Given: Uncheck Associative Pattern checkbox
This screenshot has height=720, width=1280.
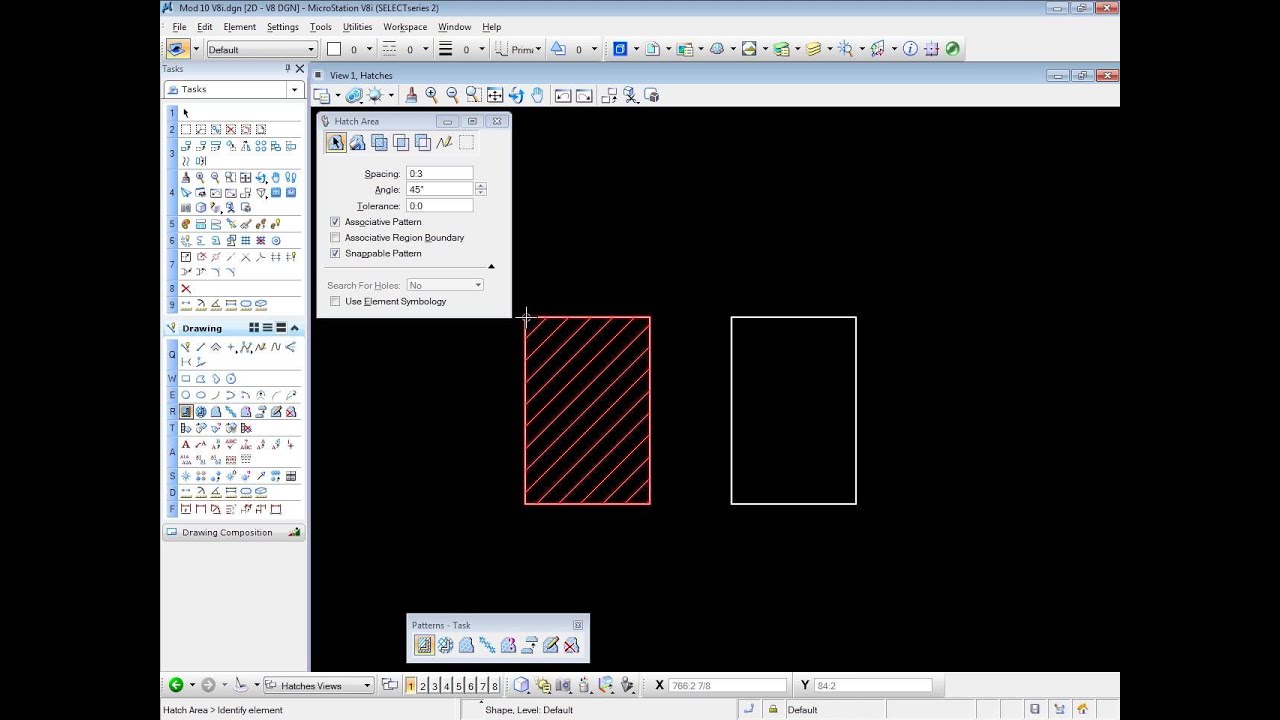Looking at the screenshot, I should coord(335,222).
